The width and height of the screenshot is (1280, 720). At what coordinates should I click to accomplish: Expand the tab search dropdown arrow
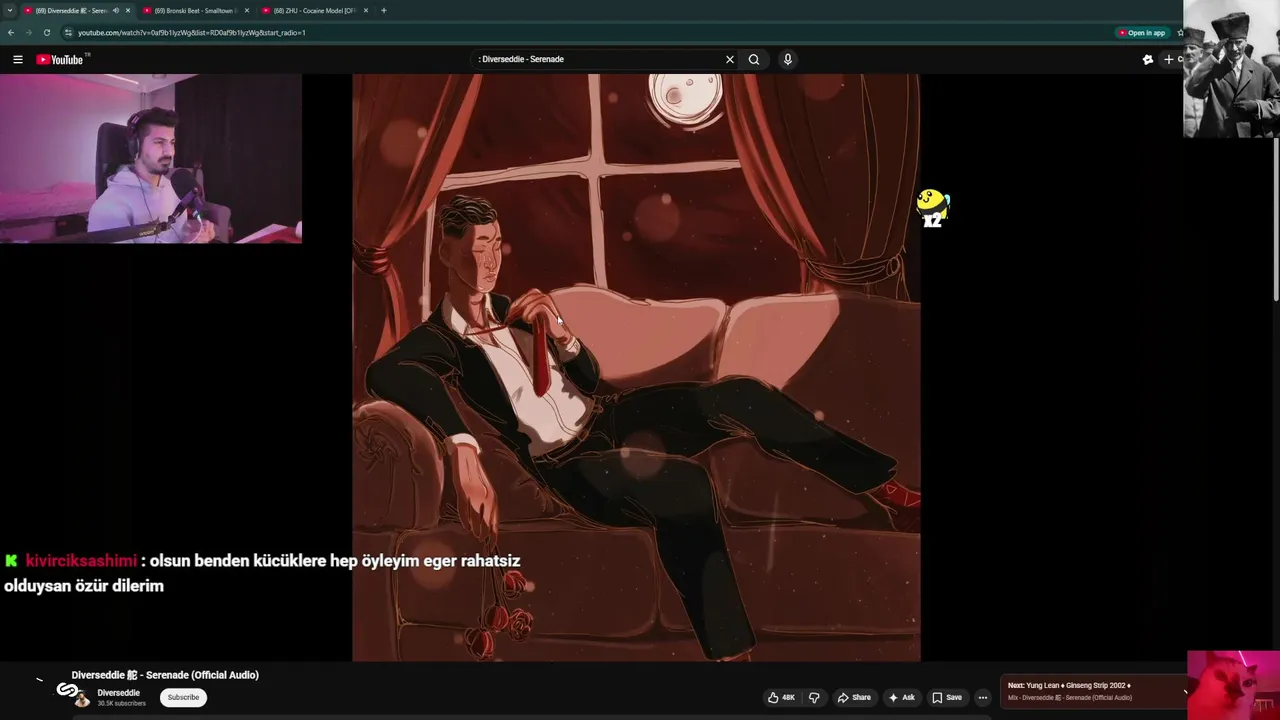(x=10, y=10)
